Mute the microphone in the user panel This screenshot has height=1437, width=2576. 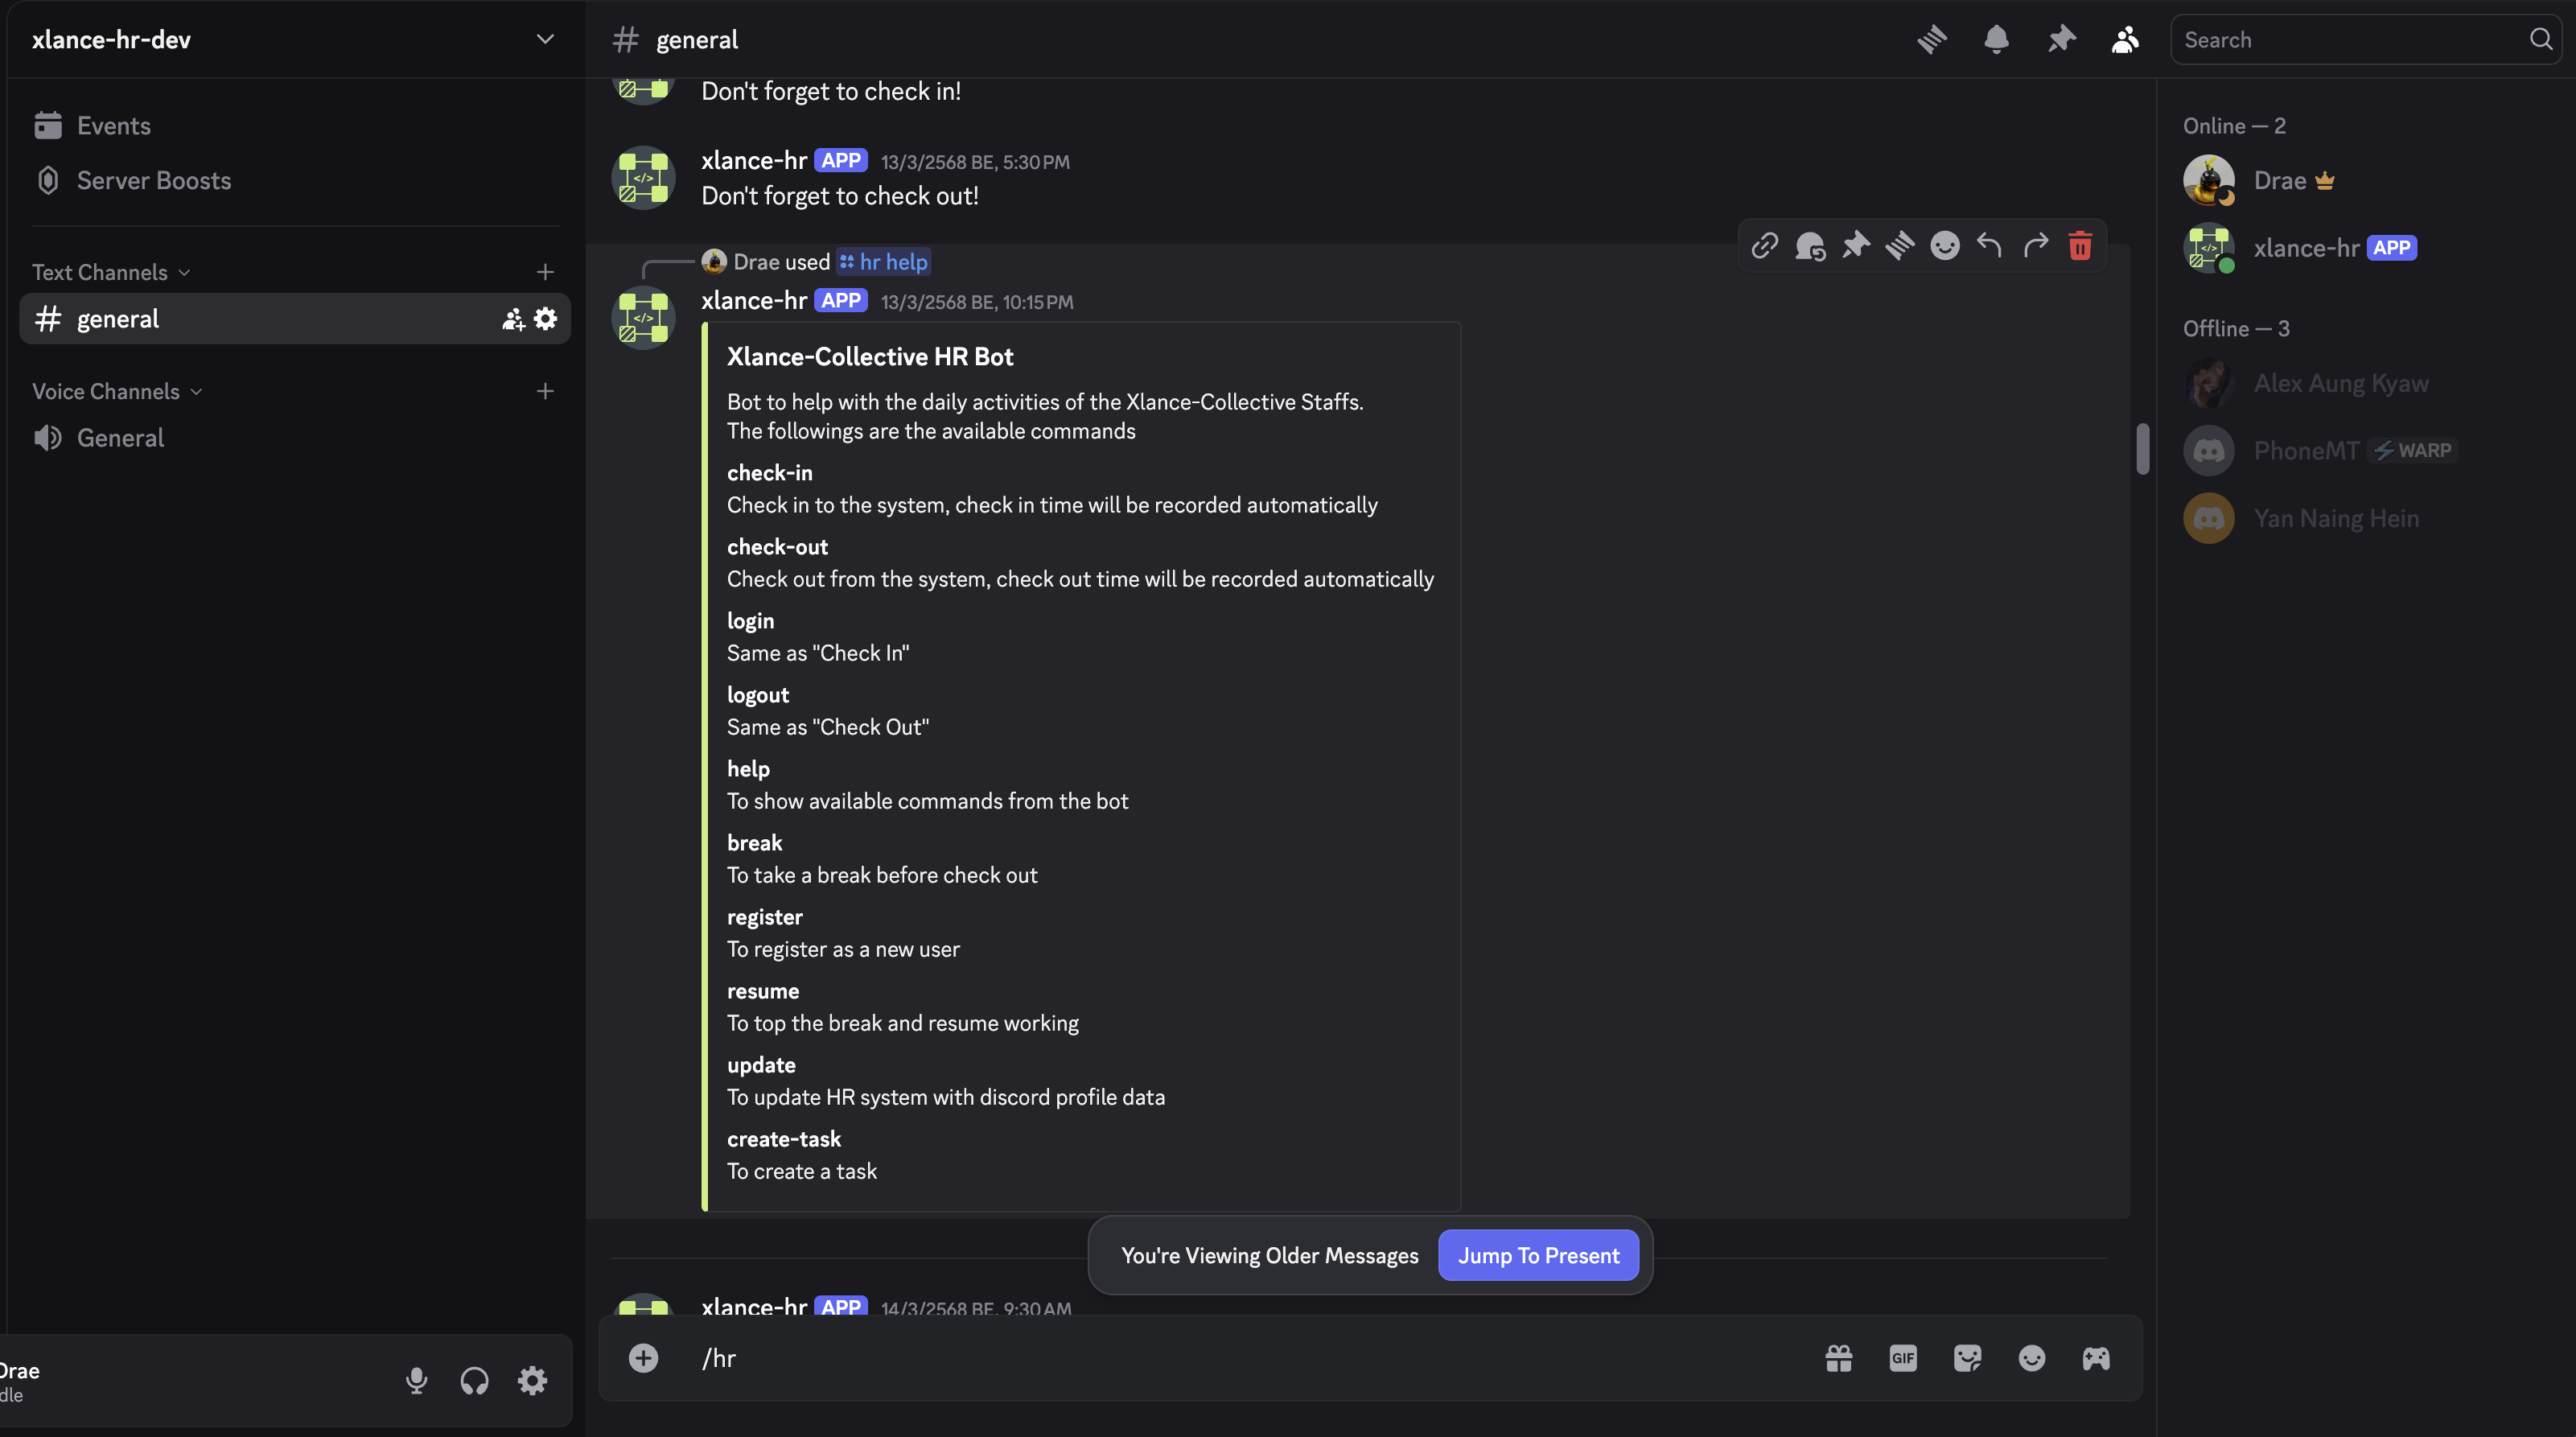416,1381
